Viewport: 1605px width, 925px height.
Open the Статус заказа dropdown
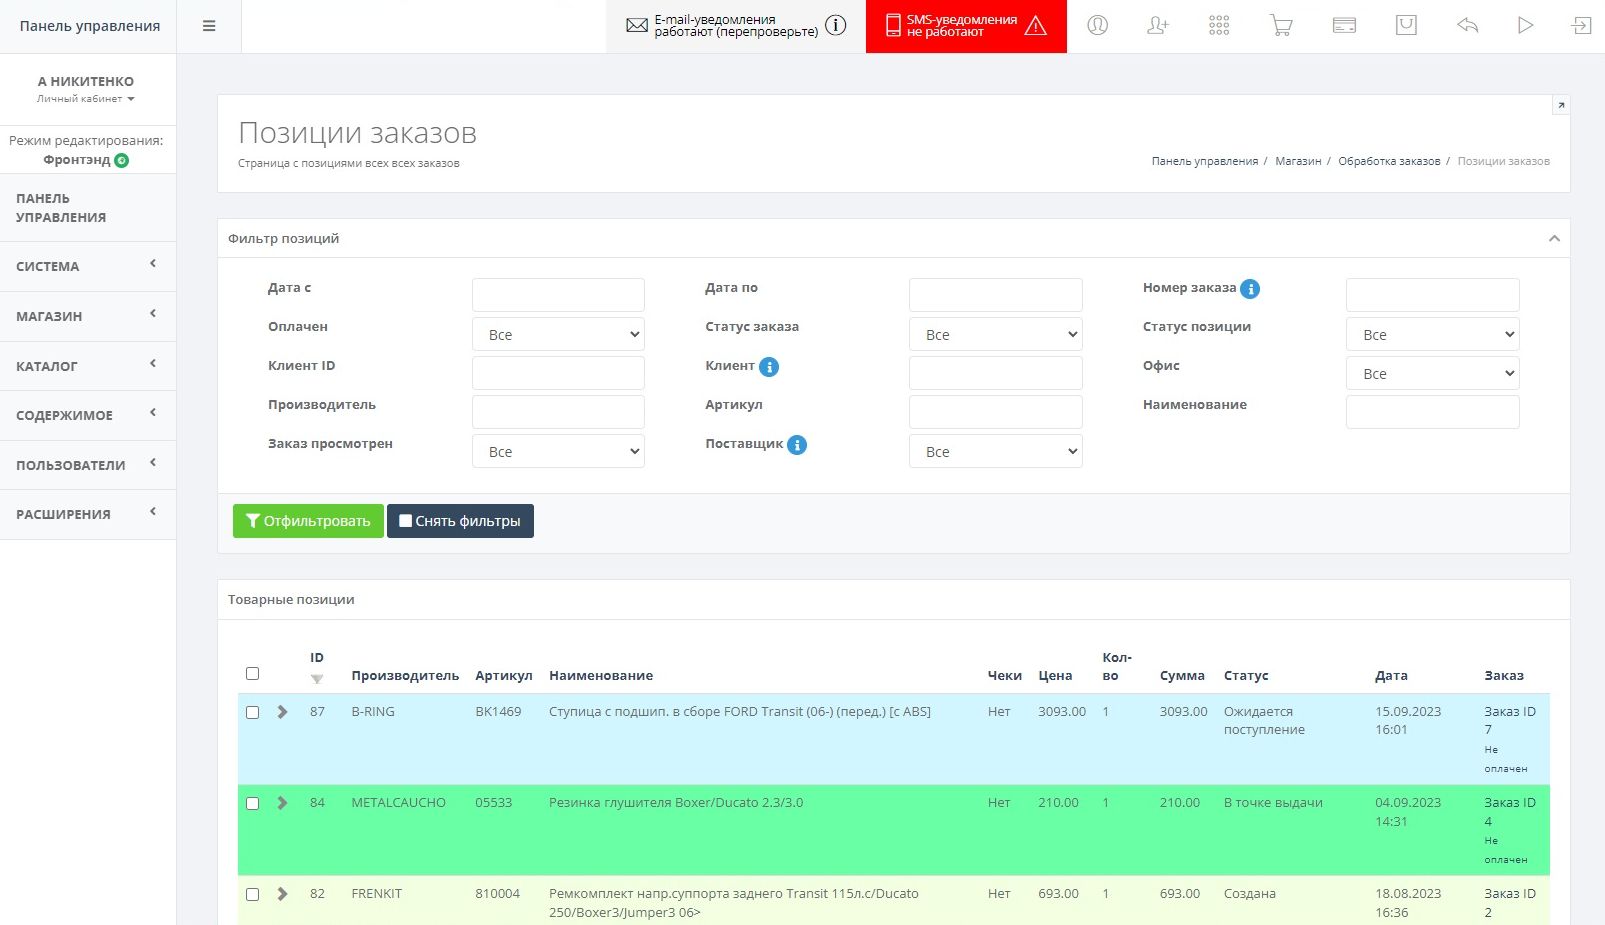(x=995, y=335)
